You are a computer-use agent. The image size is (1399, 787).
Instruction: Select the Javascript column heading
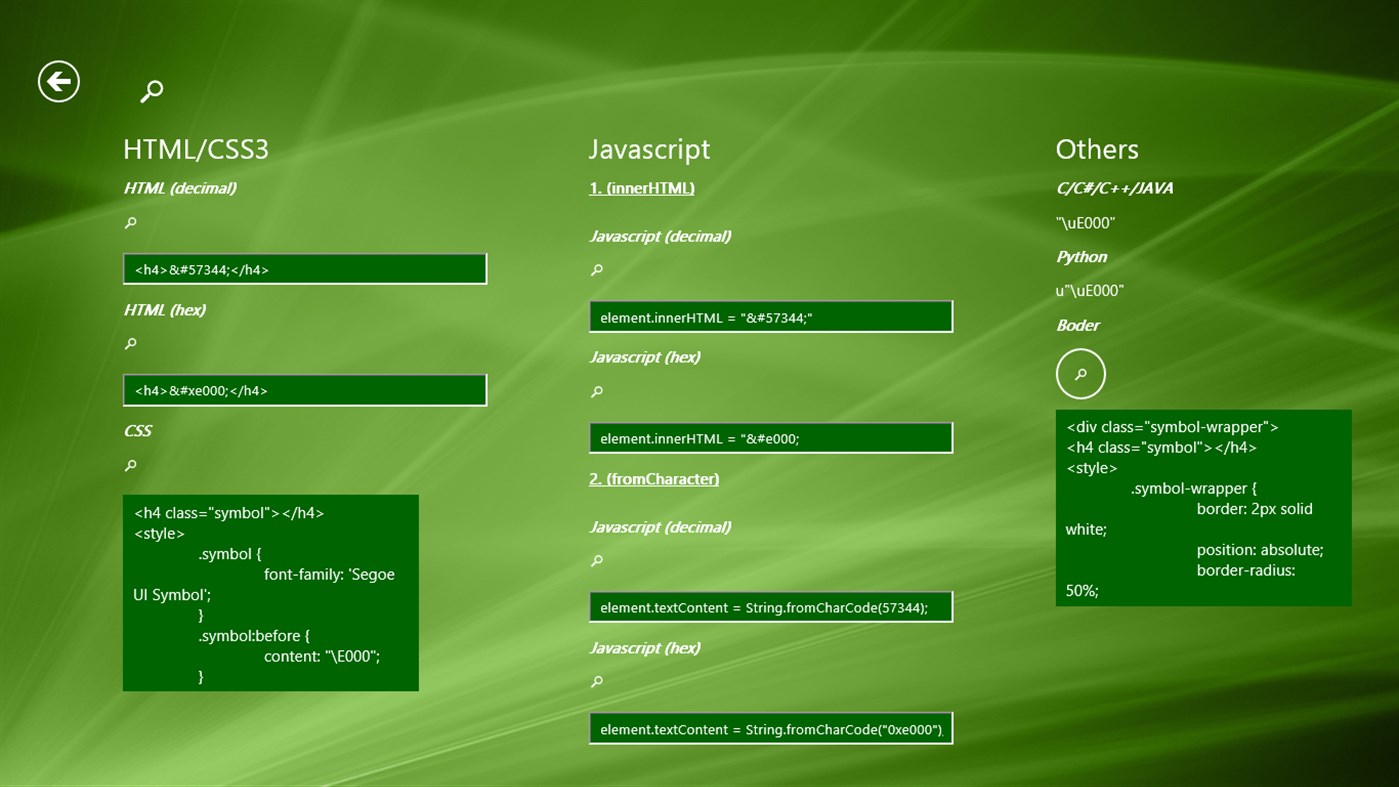[x=650, y=149]
